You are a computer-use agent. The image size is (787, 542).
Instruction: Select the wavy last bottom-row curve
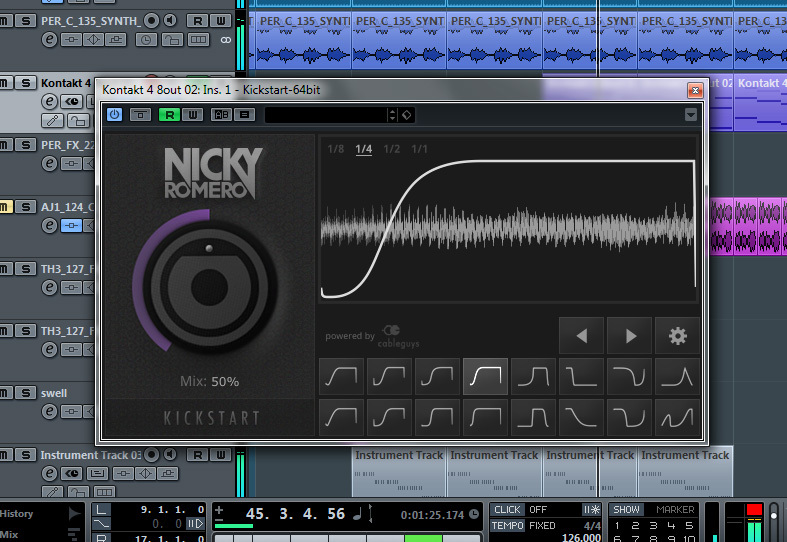(678, 417)
